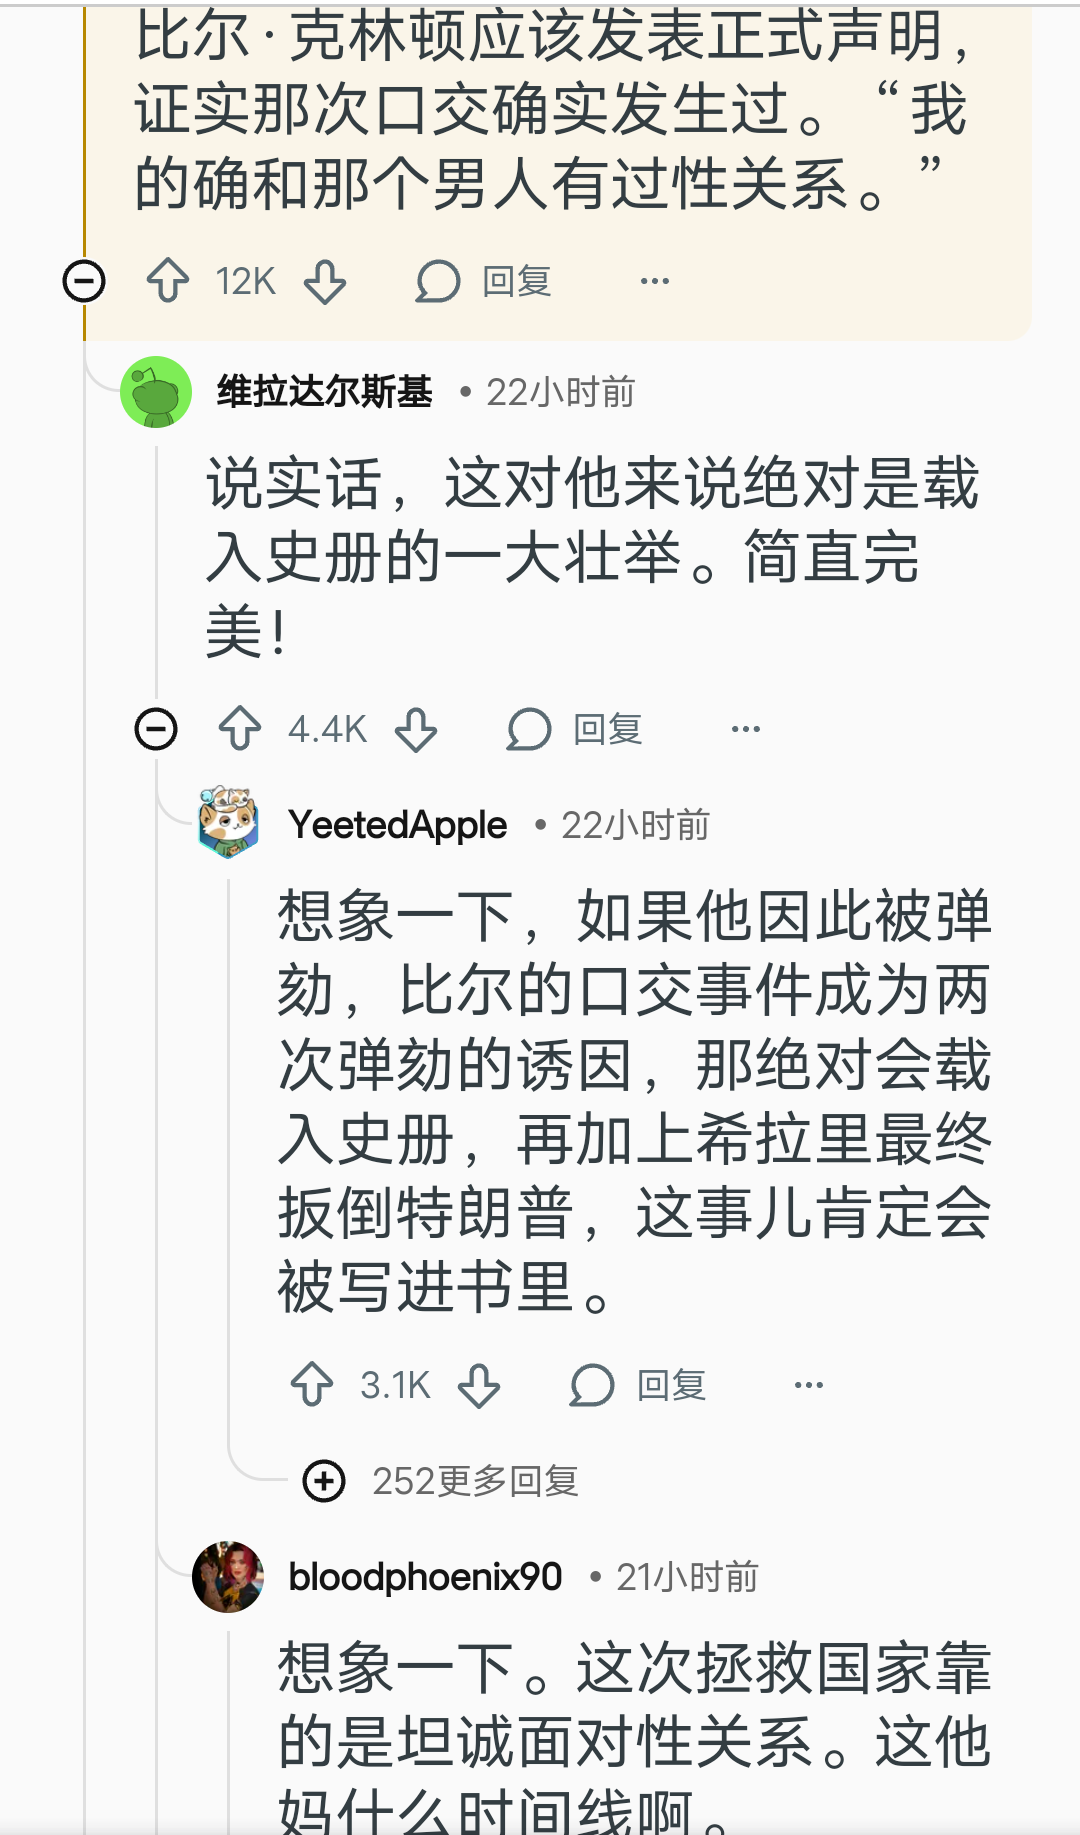The width and height of the screenshot is (1080, 1835).
Task: Open more options for 维拉达尔斯基's comment
Action: 746,729
